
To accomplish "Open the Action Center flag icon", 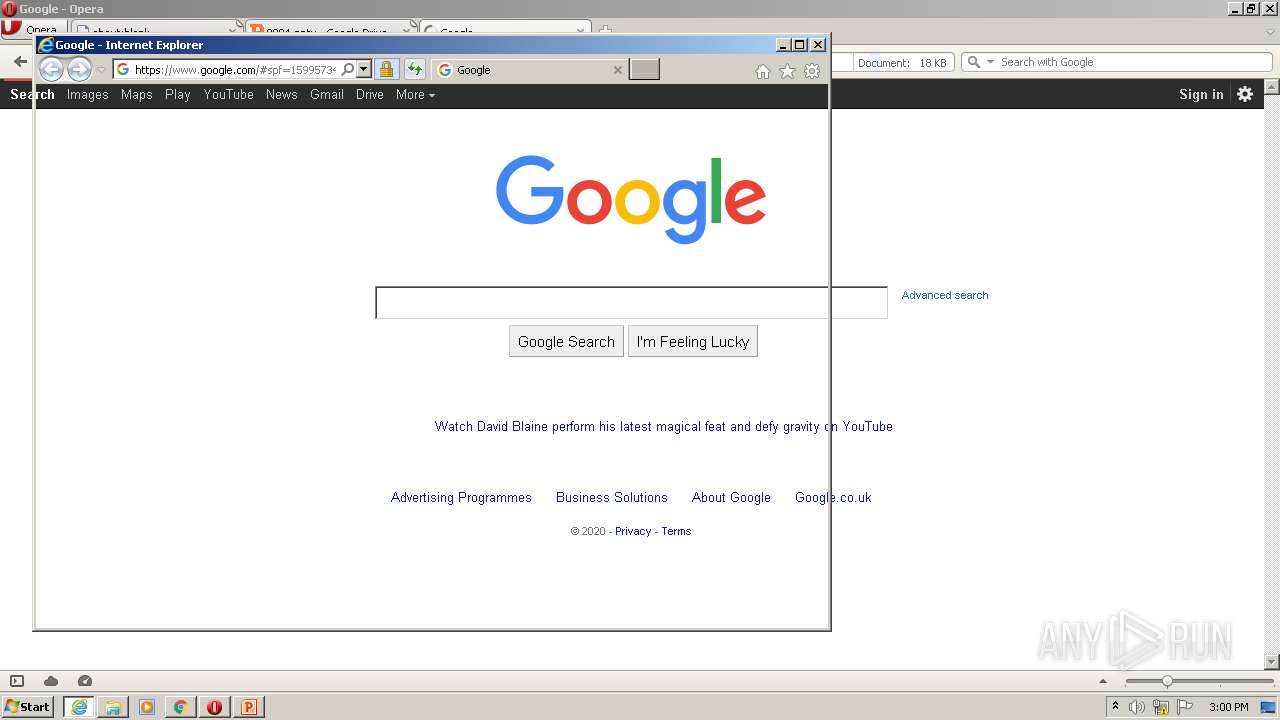I will 1185,707.
